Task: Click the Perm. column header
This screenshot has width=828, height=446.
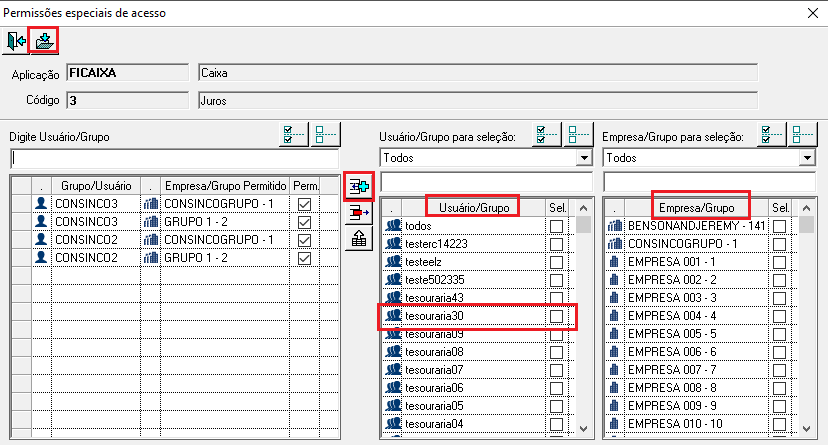Action: pos(305,186)
